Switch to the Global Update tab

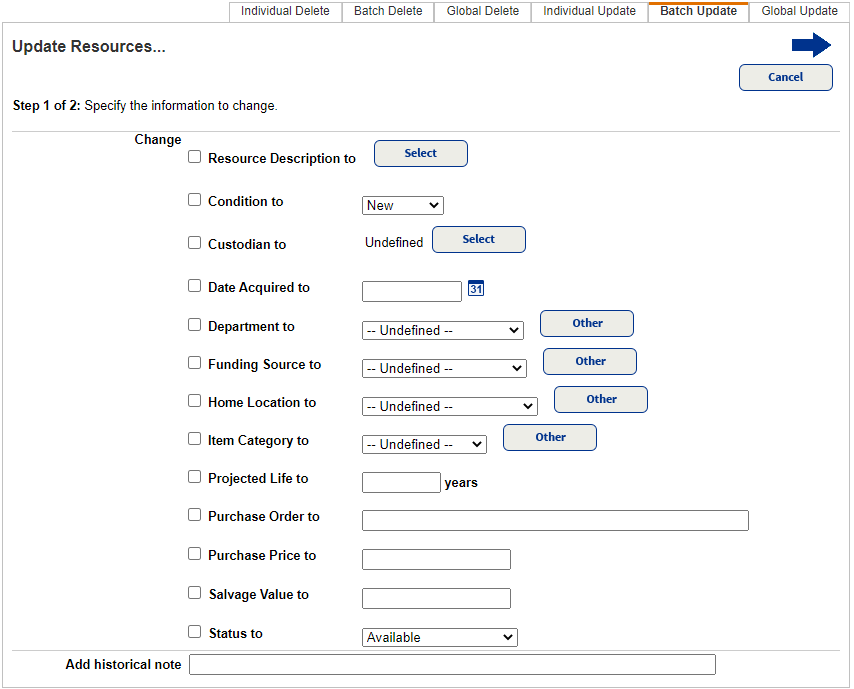tap(799, 11)
